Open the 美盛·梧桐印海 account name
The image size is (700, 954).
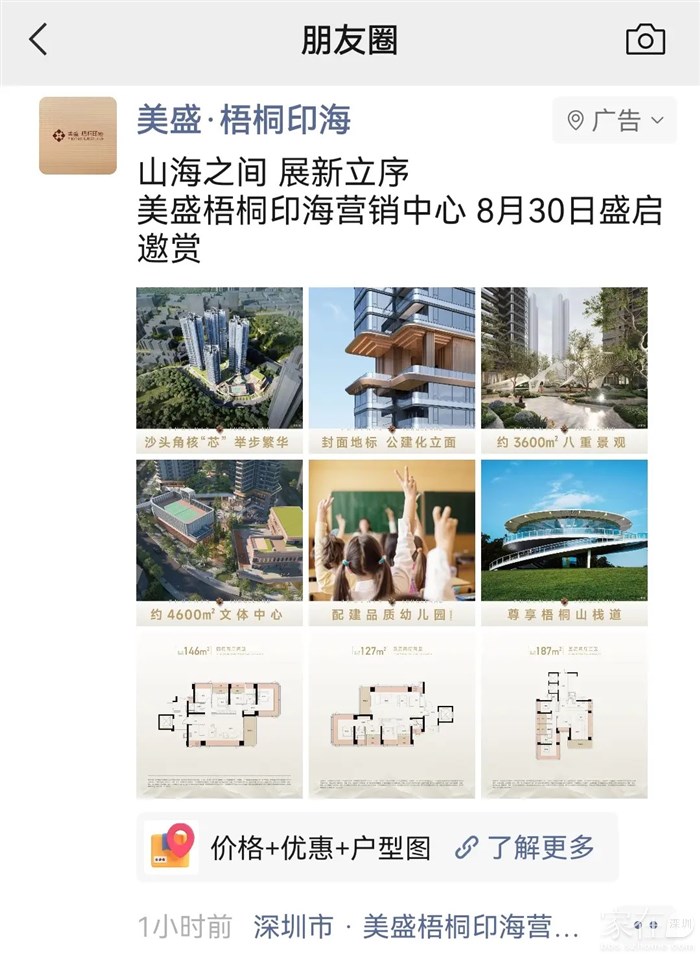(244, 119)
